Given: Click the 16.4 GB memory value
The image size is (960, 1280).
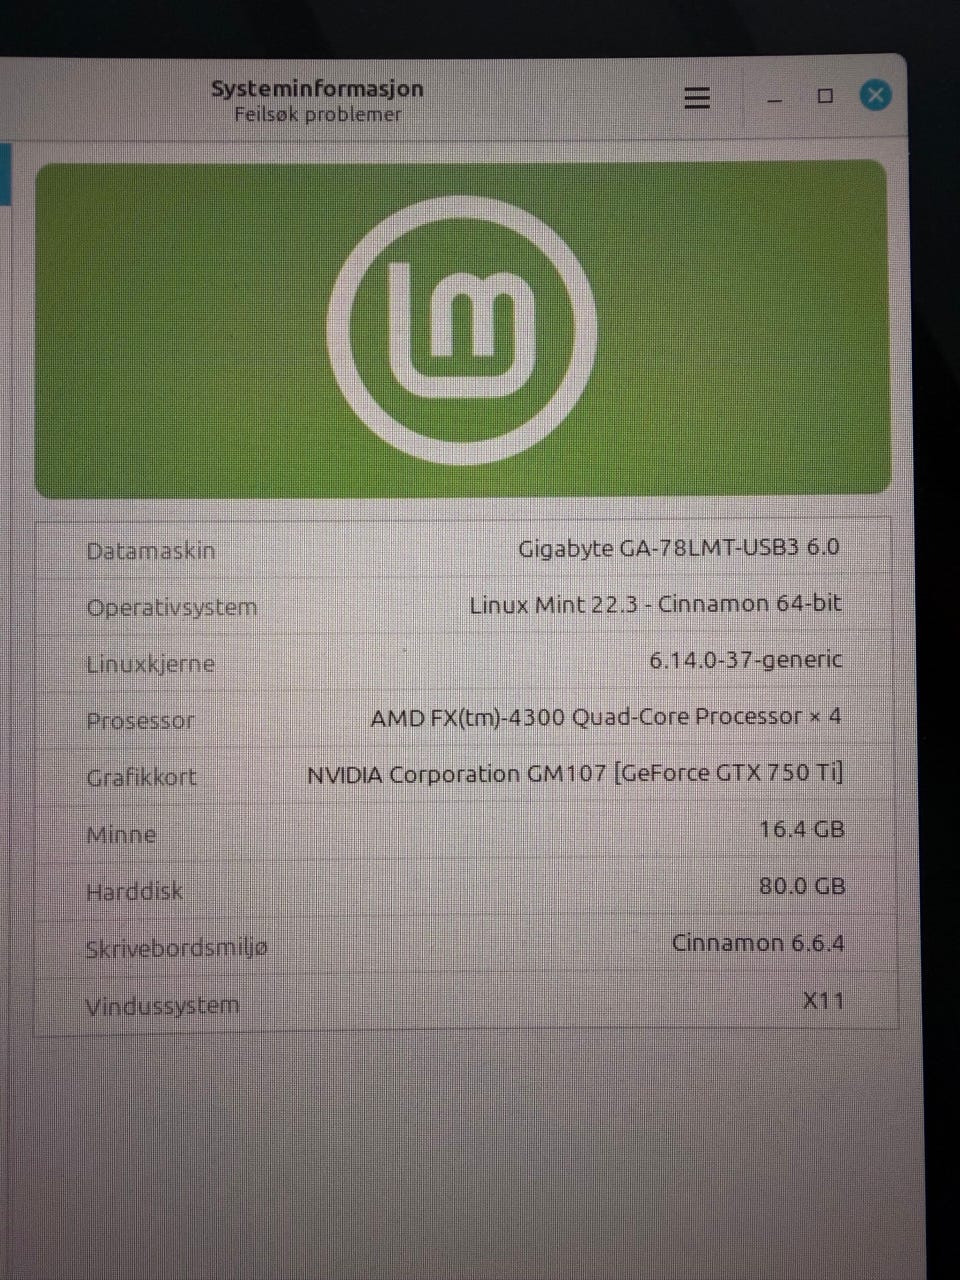Looking at the screenshot, I should coord(801,829).
